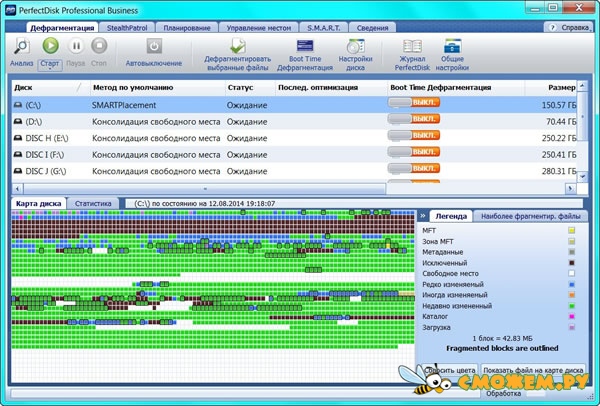
Task: Select the DISC I (F:\) drive
Action: [294, 155]
